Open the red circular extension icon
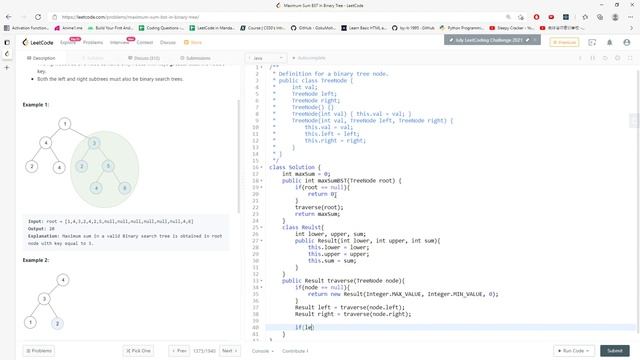This screenshot has height=360, width=640. point(536,17)
